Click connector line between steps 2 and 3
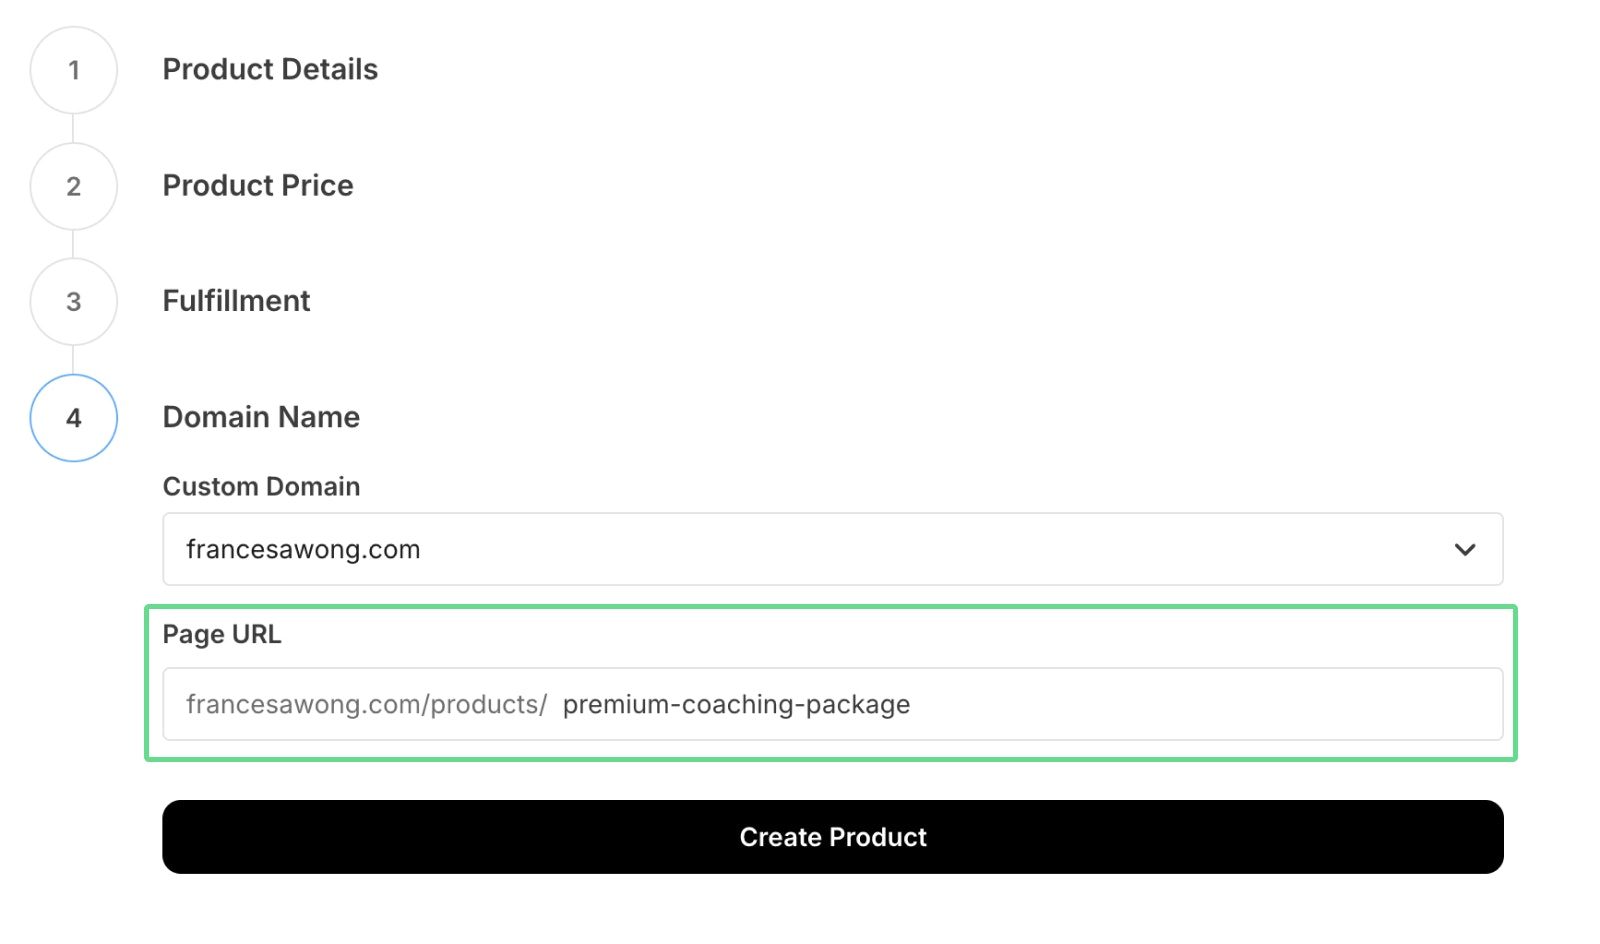This screenshot has height=944, width=1600. [x=73, y=244]
